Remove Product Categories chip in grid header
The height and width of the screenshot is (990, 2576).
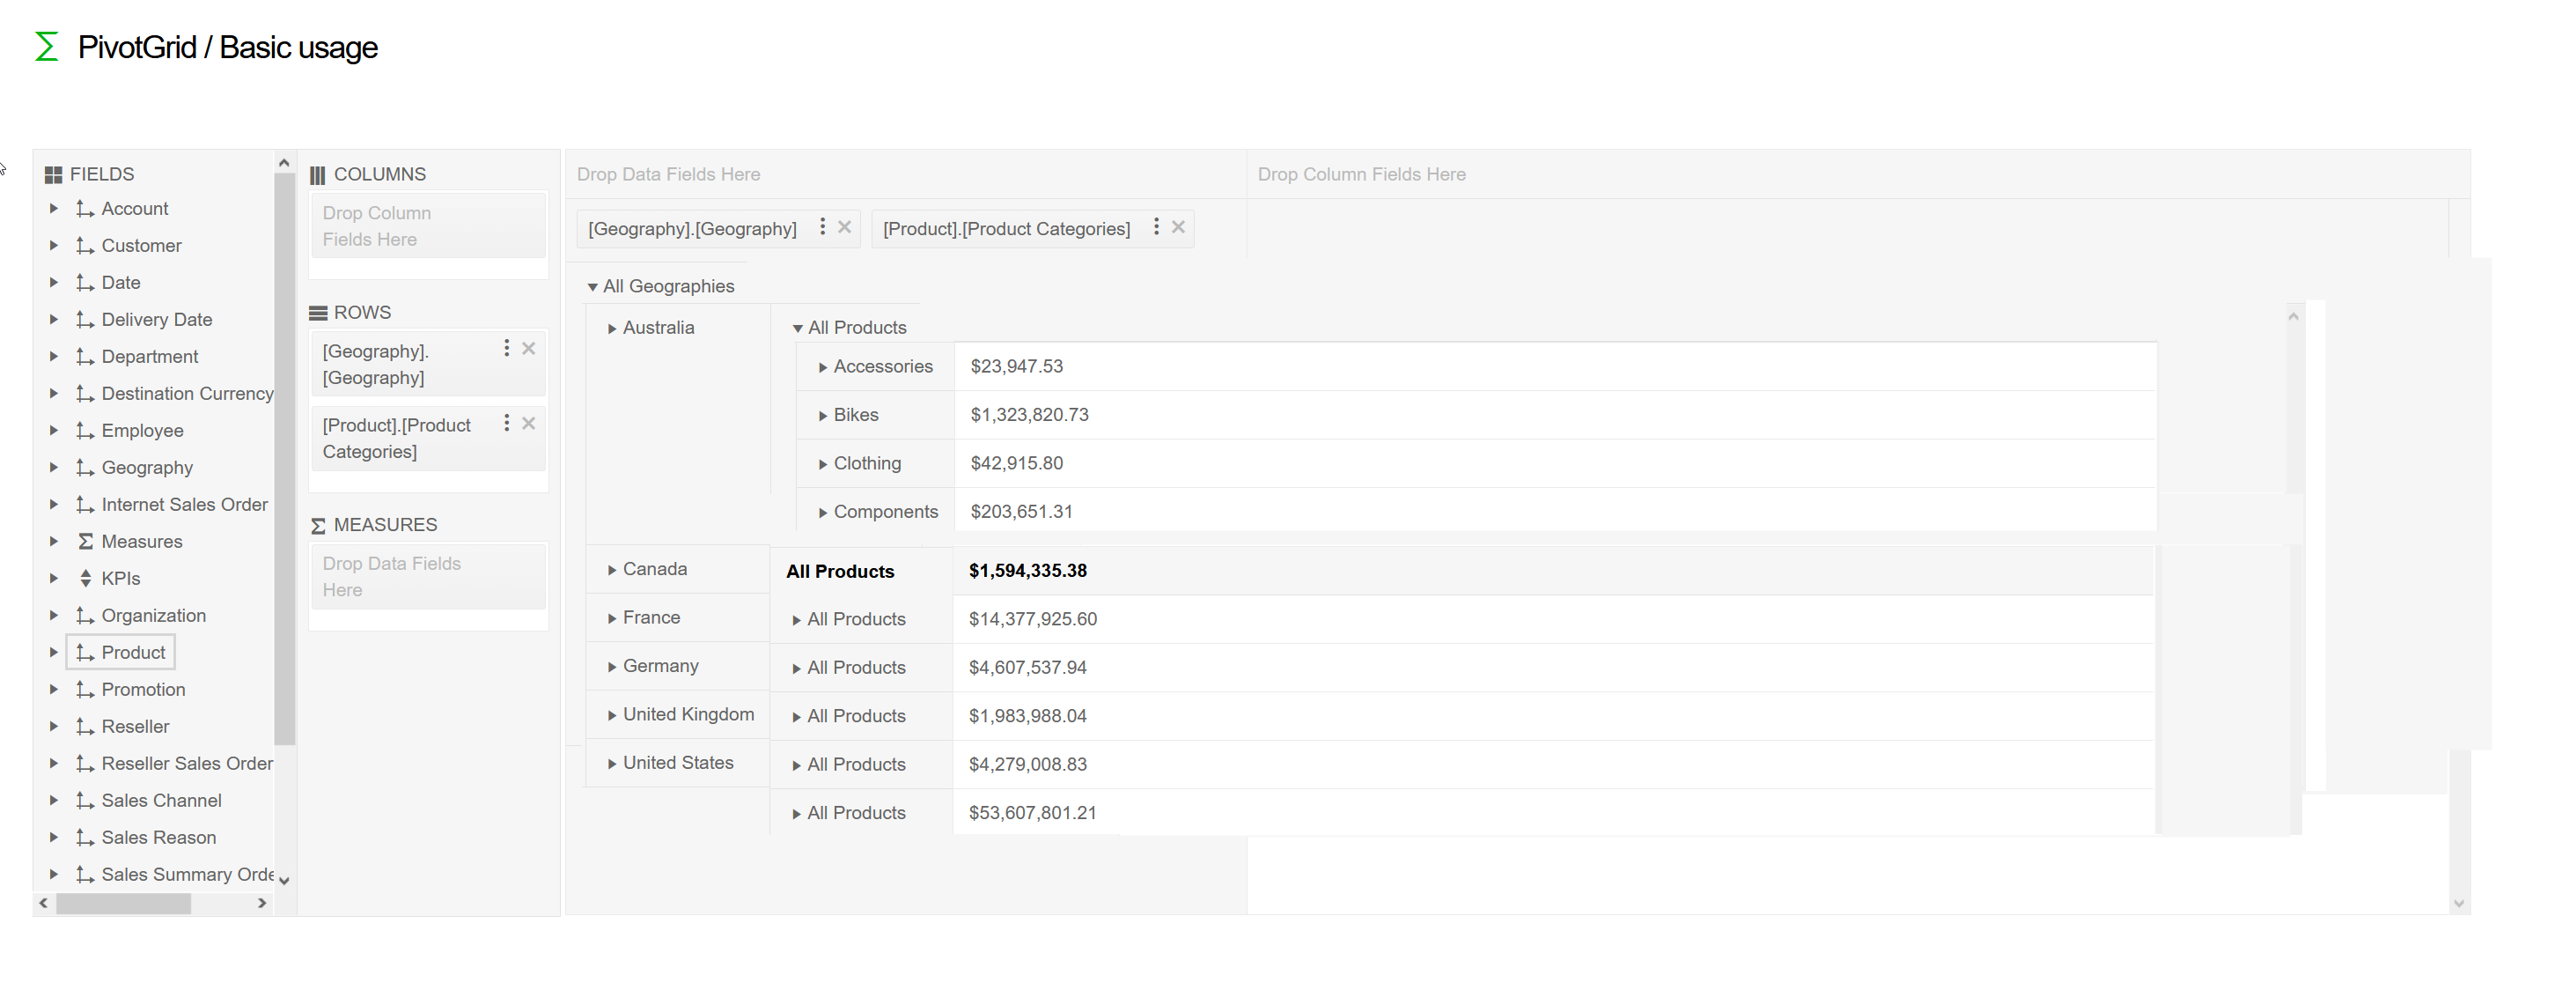click(1178, 227)
